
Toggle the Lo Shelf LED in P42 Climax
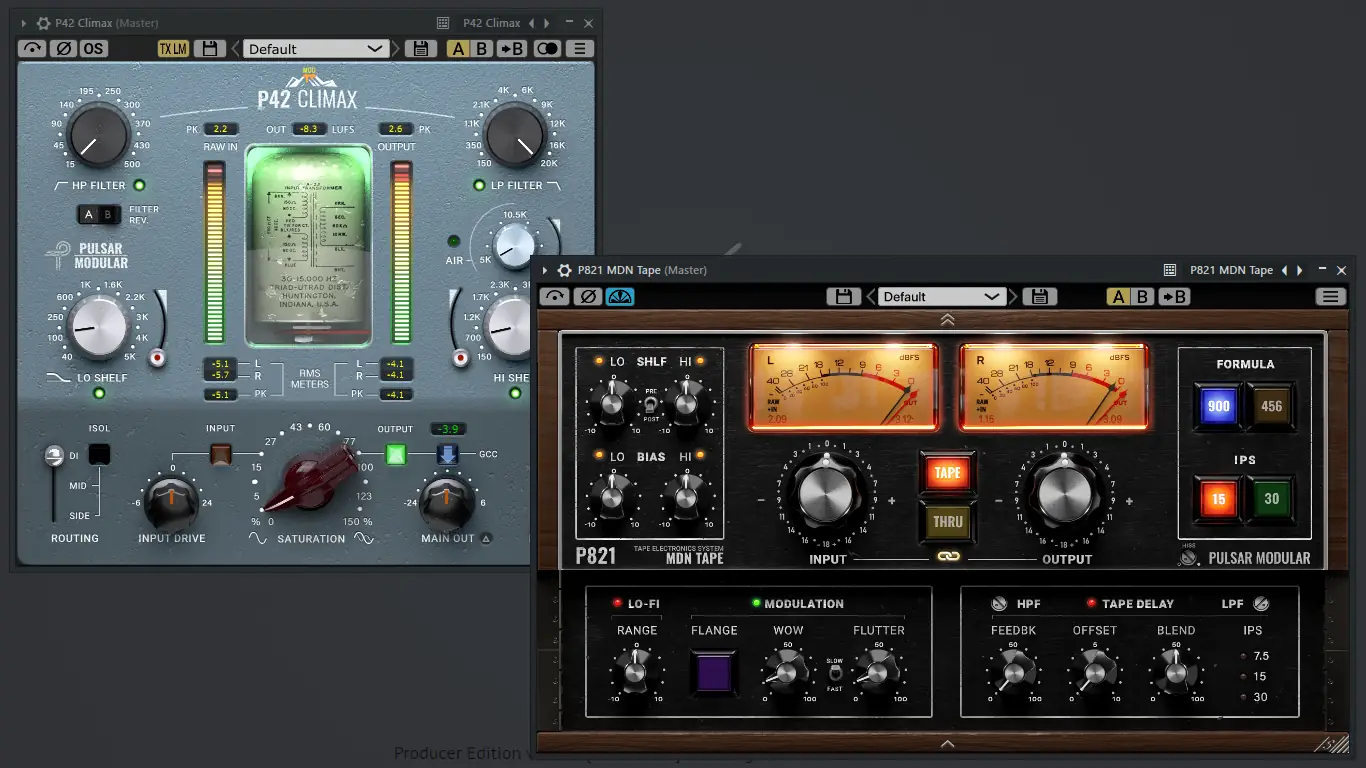tap(99, 393)
